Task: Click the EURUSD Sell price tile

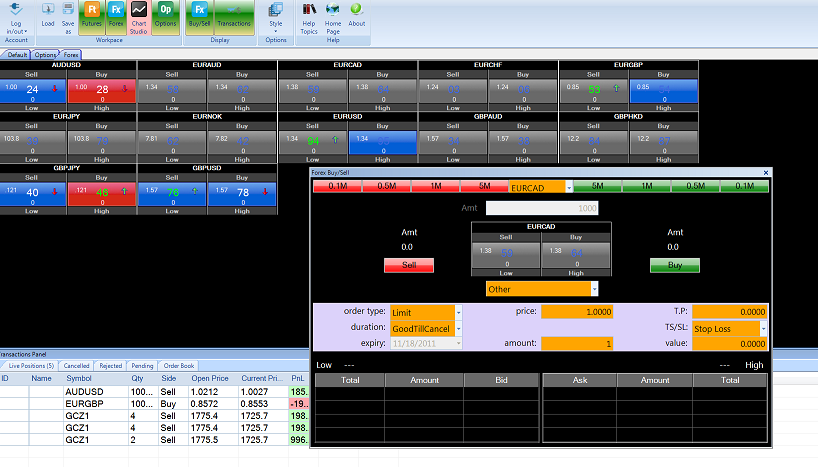Action: pos(312,142)
